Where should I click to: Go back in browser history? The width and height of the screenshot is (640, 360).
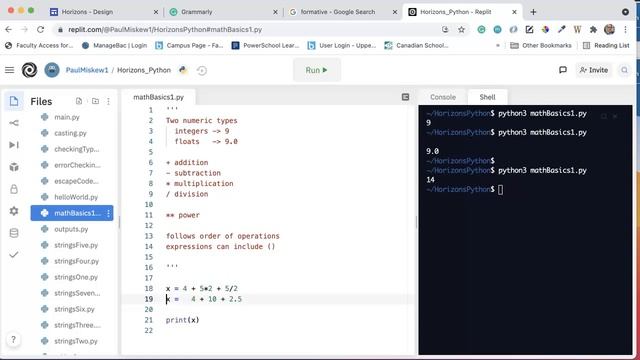point(9,29)
